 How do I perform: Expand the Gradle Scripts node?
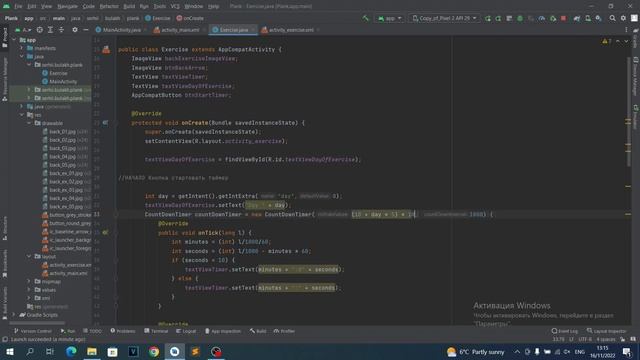click(14, 315)
